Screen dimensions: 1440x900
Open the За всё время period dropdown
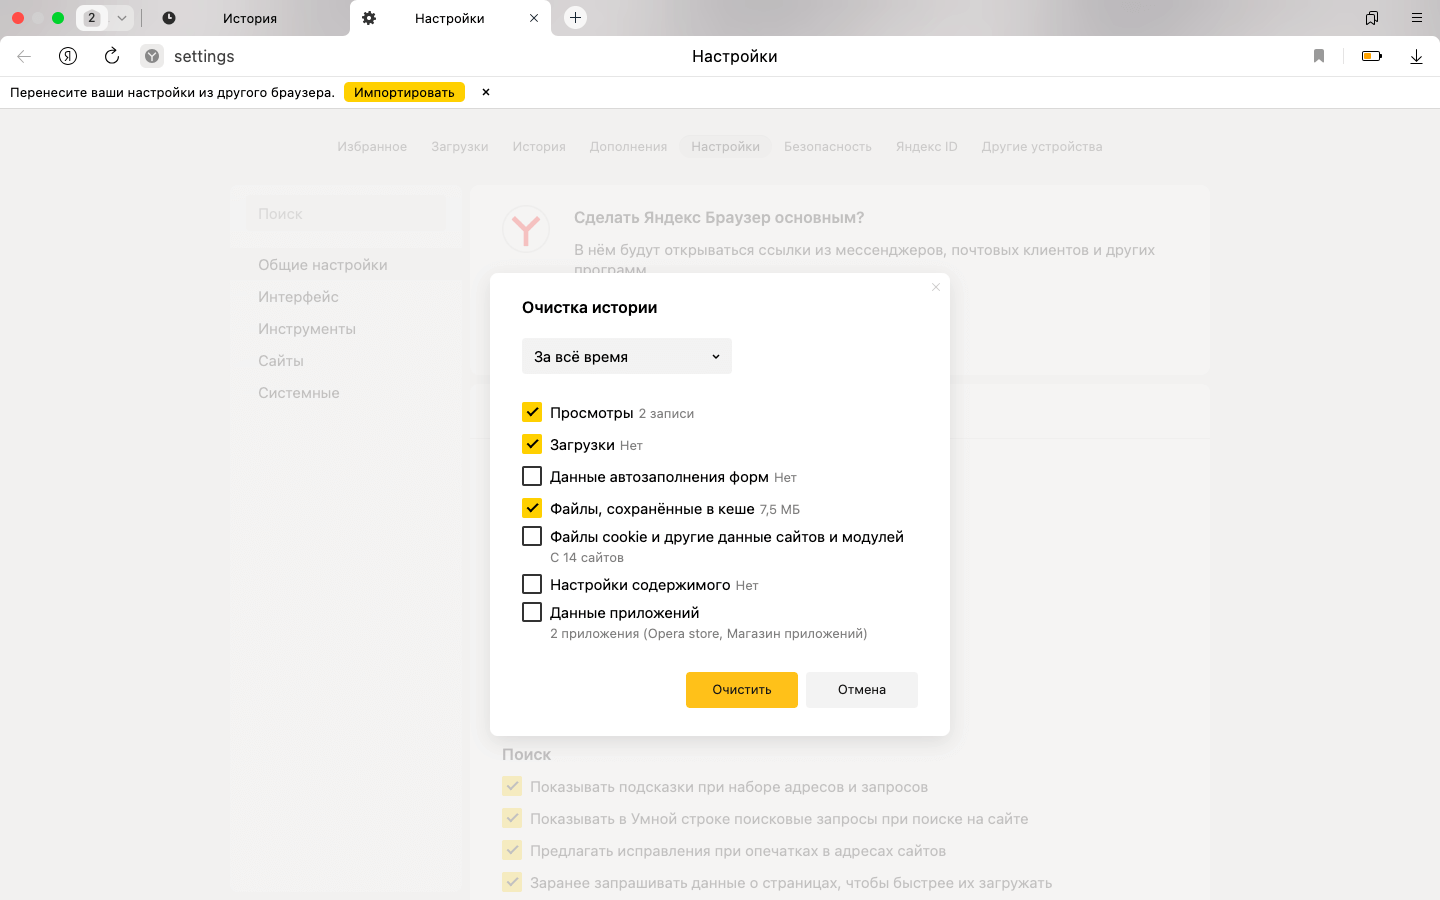coord(627,356)
